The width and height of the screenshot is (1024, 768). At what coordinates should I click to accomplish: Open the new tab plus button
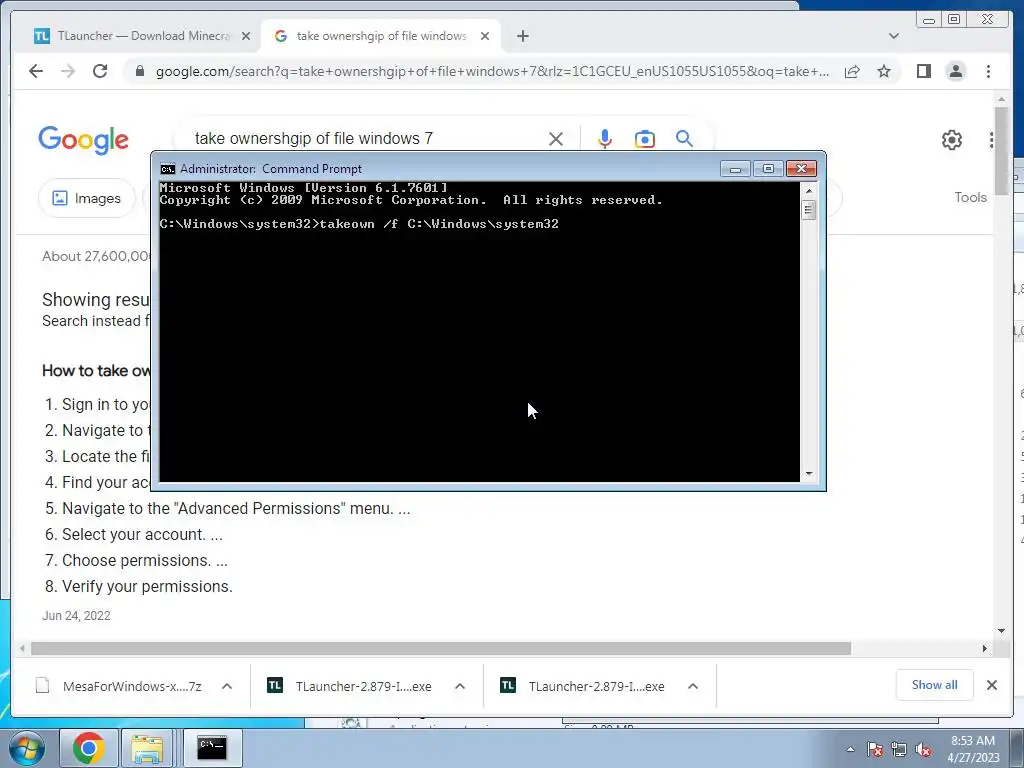pos(522,37)
